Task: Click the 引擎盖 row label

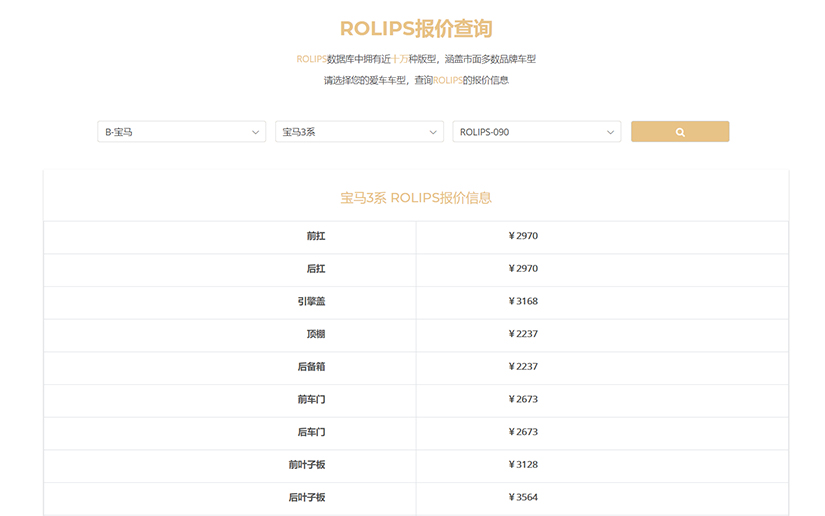Action: tap(311, 301)
